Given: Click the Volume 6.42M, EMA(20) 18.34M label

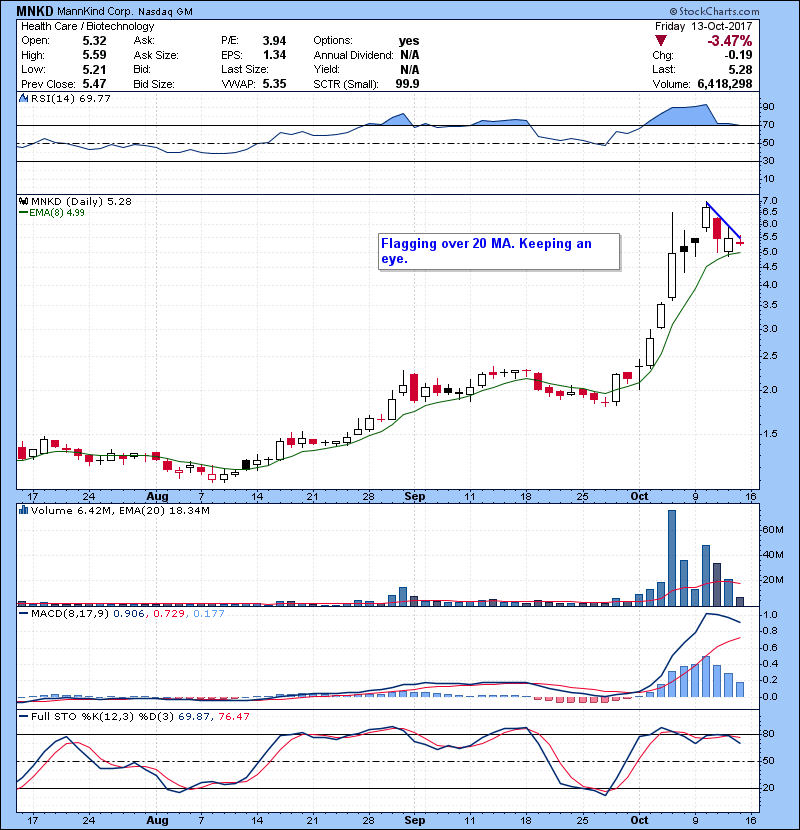Looking at the screenshot, I should [x=120, y=510].
